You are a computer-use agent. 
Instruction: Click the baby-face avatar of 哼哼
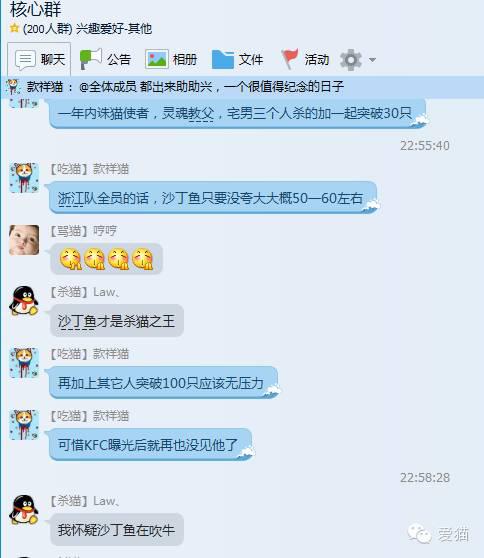click(24, 240)
